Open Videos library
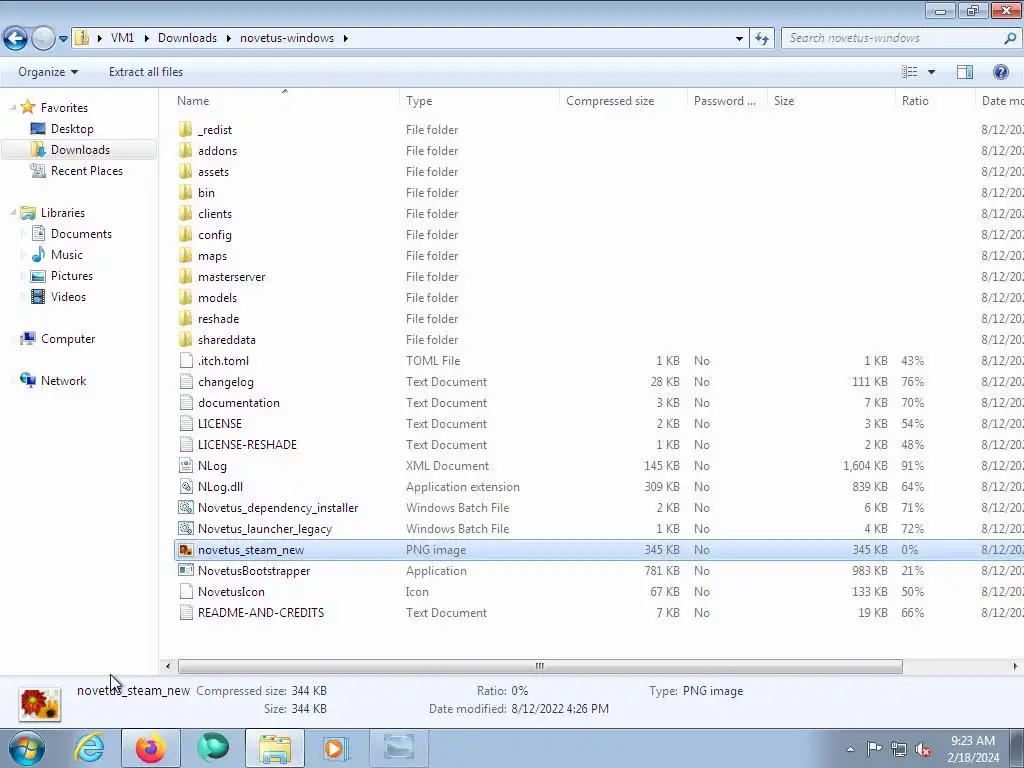 (x=68, y=296)
